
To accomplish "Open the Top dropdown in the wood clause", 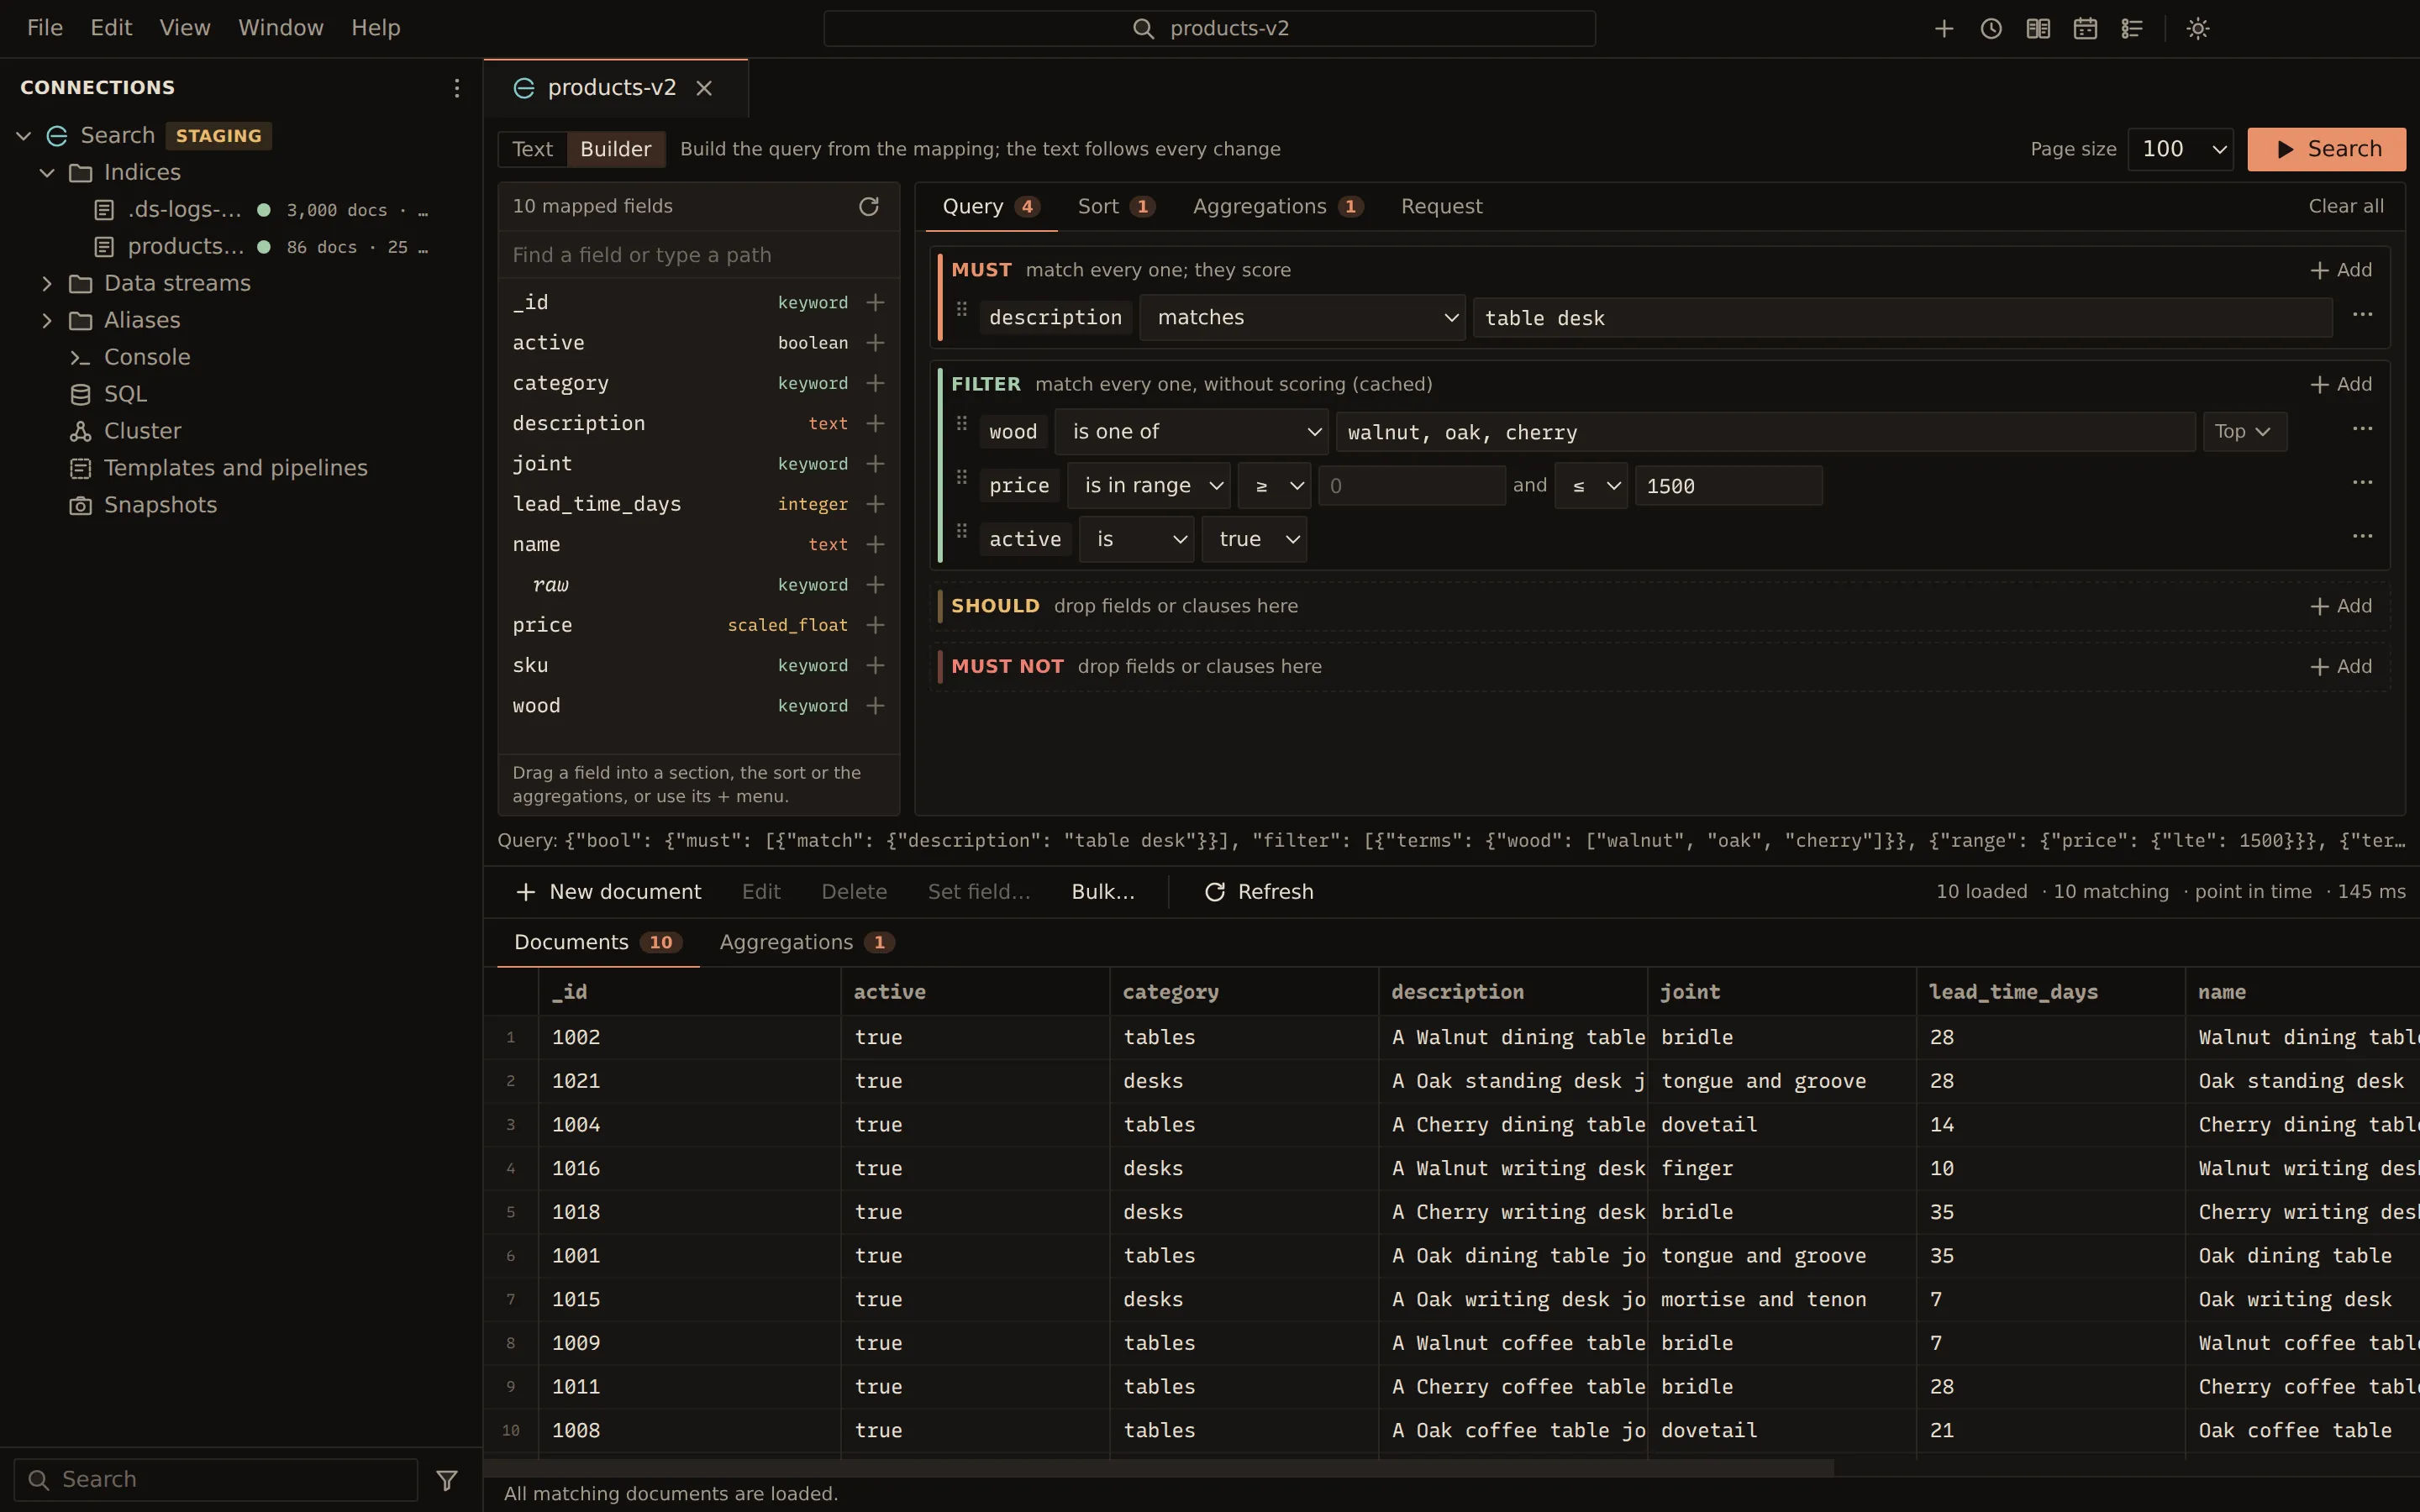I will (x=2244, y=432).
